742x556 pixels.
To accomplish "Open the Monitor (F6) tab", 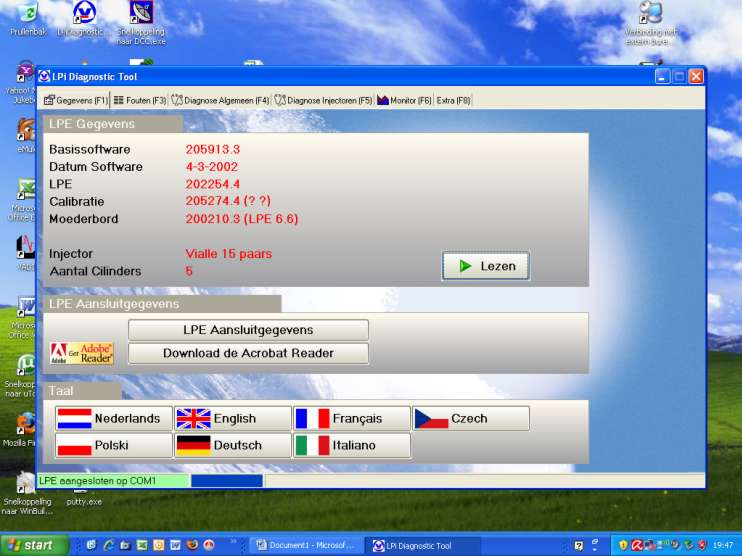I will pyautogui.click(x=404, y=100).
